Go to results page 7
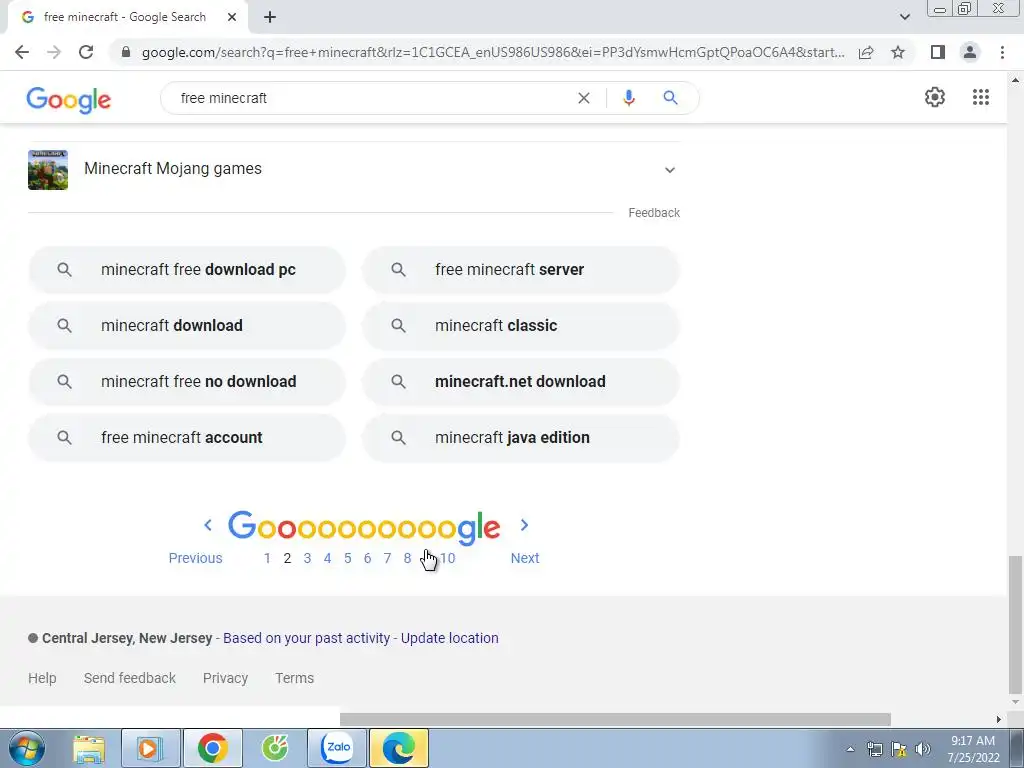This screenshot has height=768, width=1024. pos(387,558)
